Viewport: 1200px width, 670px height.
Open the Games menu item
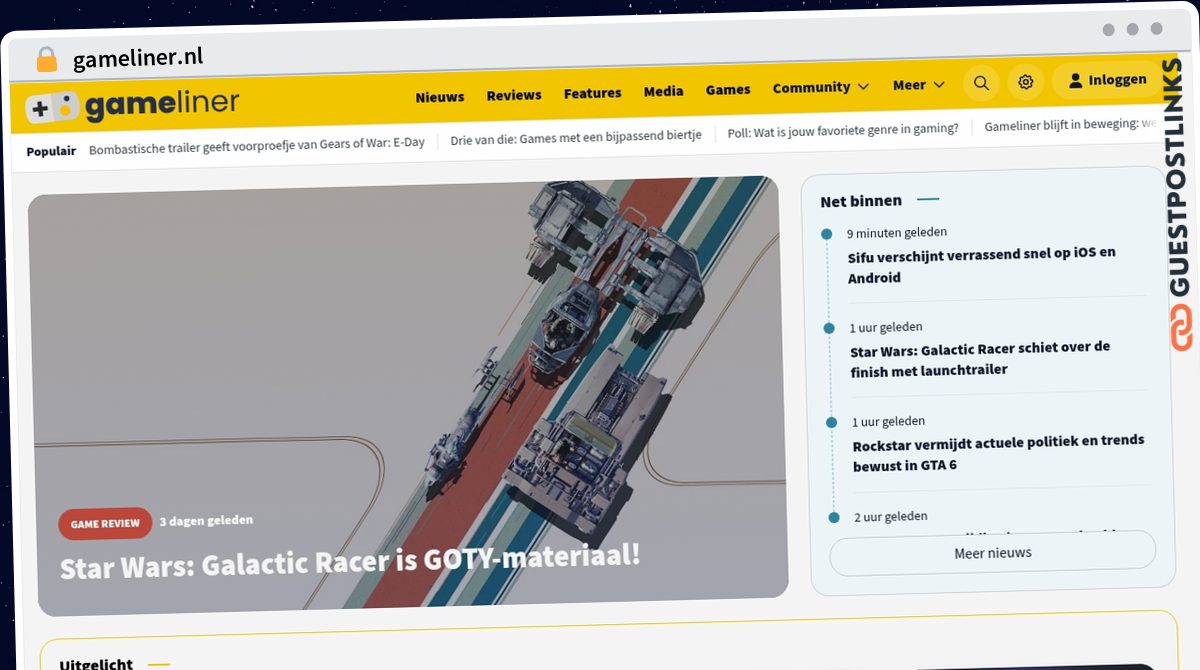pyautogui.click(x=728, y=89)
